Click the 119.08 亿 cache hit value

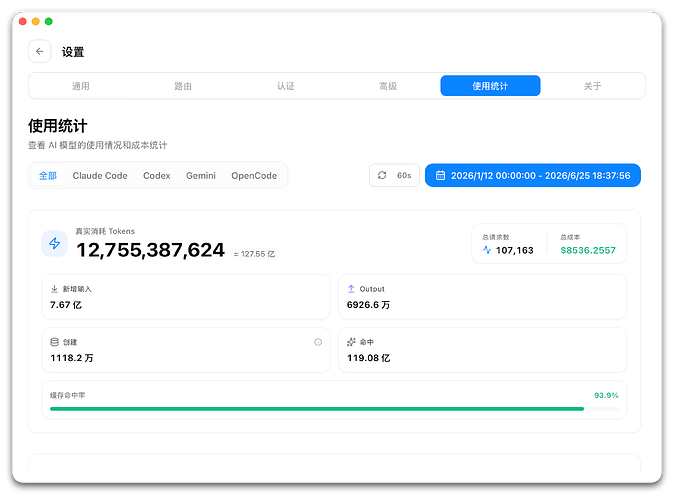pyautogui.click(x=368, y=358)
